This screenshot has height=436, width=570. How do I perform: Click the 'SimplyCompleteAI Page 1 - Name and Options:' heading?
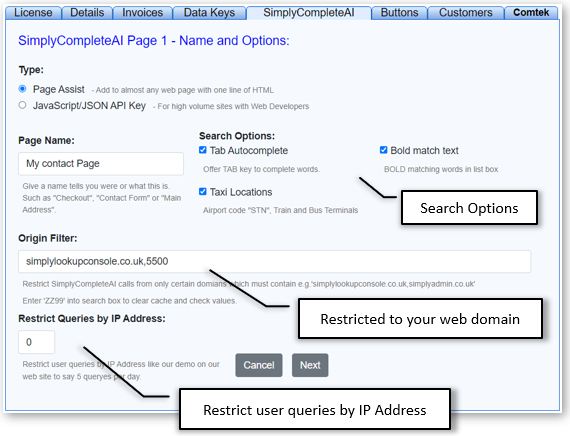point(154,40)
